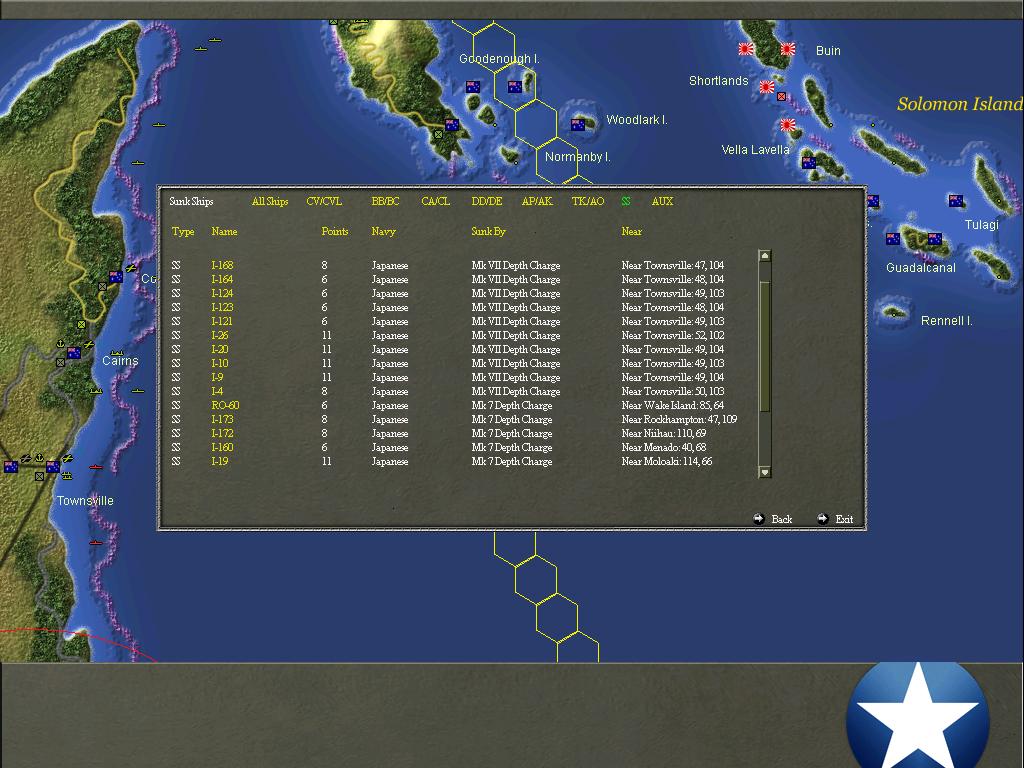Click the scrollbar up arrow

click(x=765, y=255)
